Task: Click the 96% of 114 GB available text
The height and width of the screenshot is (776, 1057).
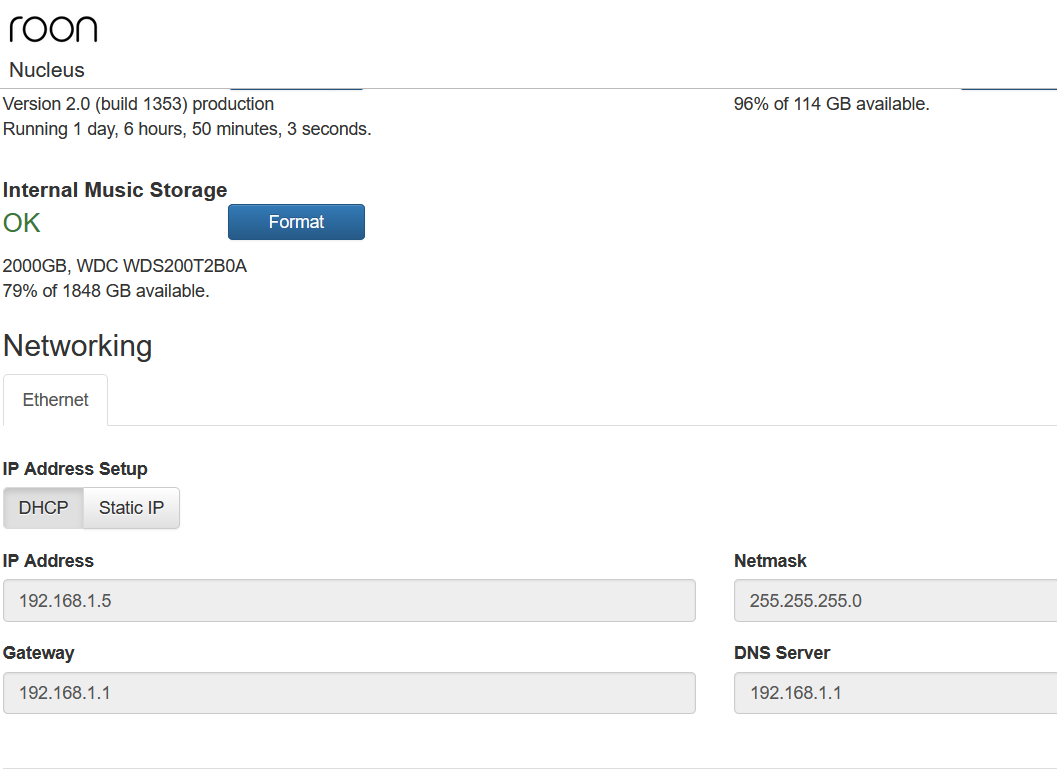Action: 829,104
